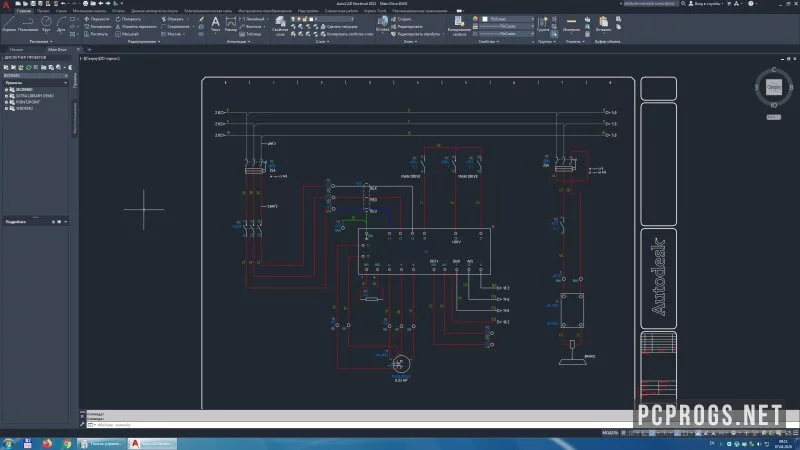Click the sign in to services button

click(x=706, y=4)
